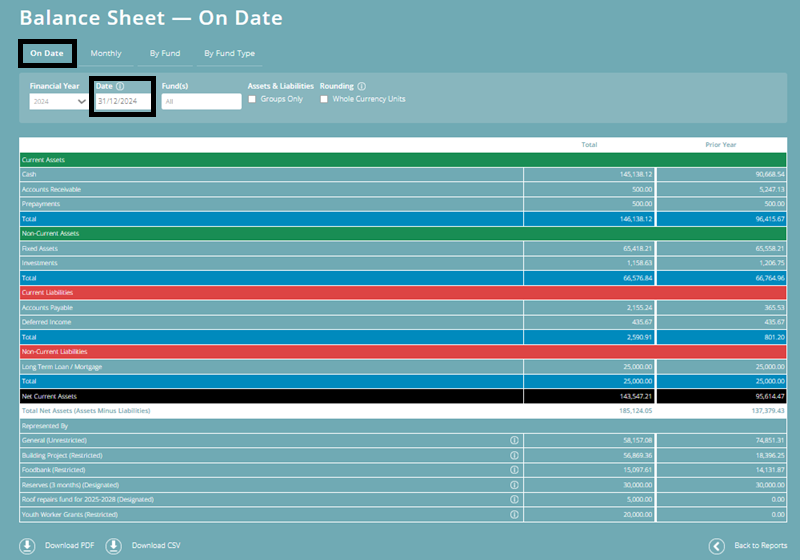Click the Accounts Receivable row label

(x=51, y=189)
